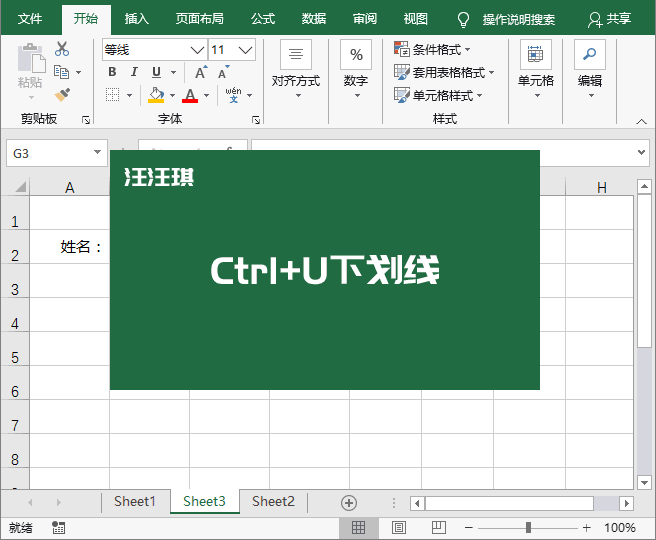Click 操作说明搜索 tell me search
The width and height of the screenshot is (656, 540).
point(518,20)
